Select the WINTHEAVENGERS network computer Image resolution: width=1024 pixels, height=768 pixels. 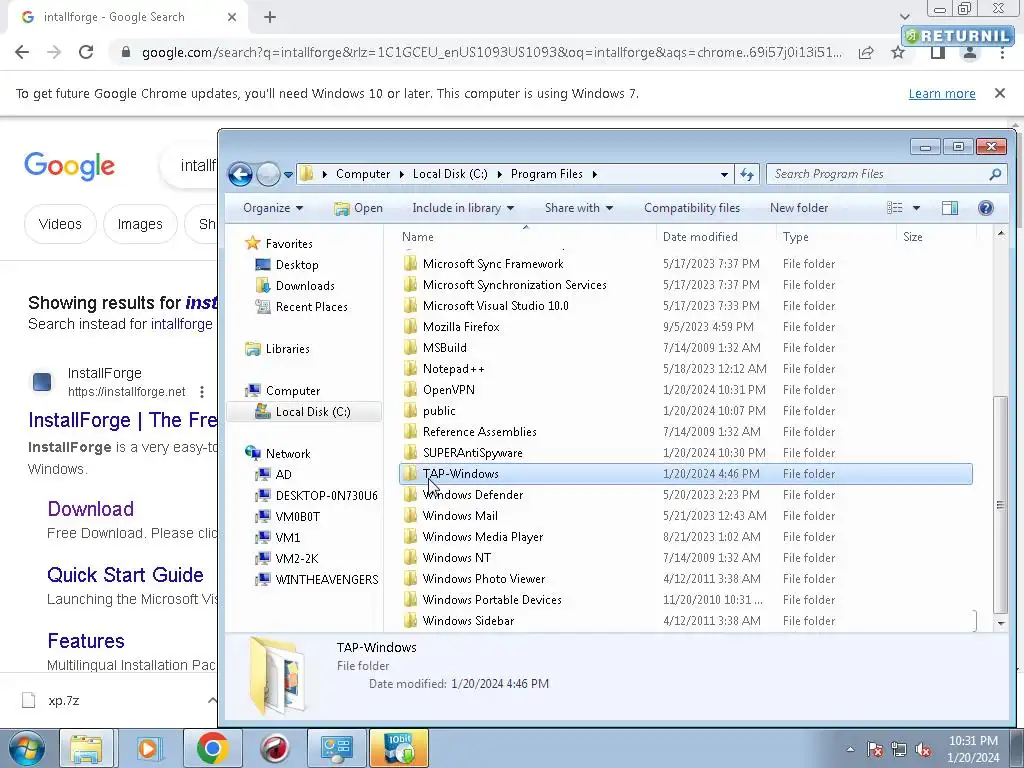coord(327,579)
